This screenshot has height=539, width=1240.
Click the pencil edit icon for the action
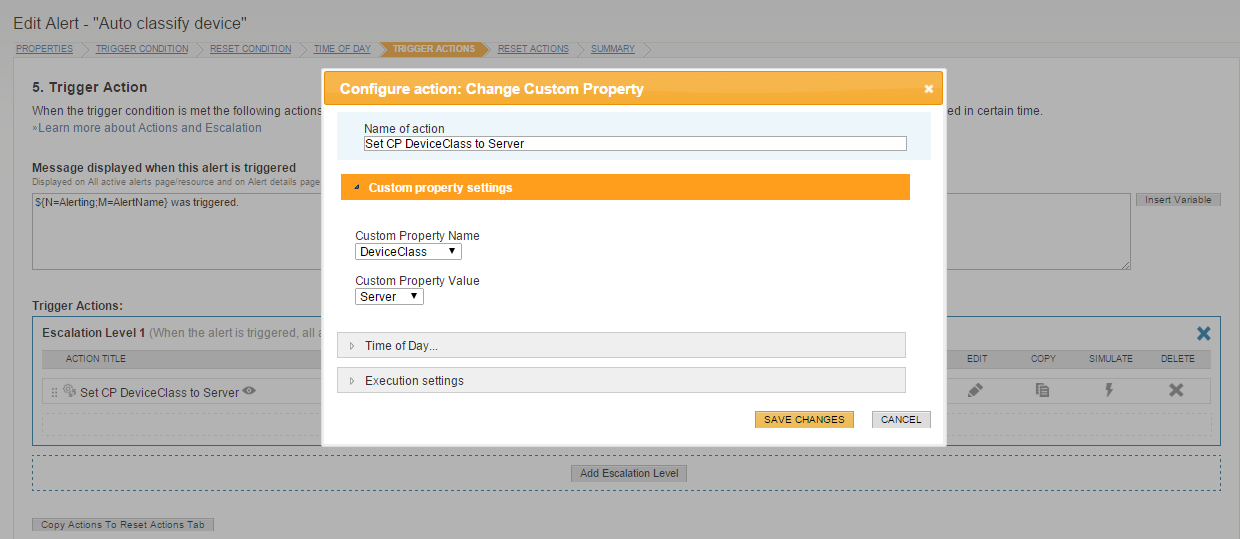click(976, 391)
